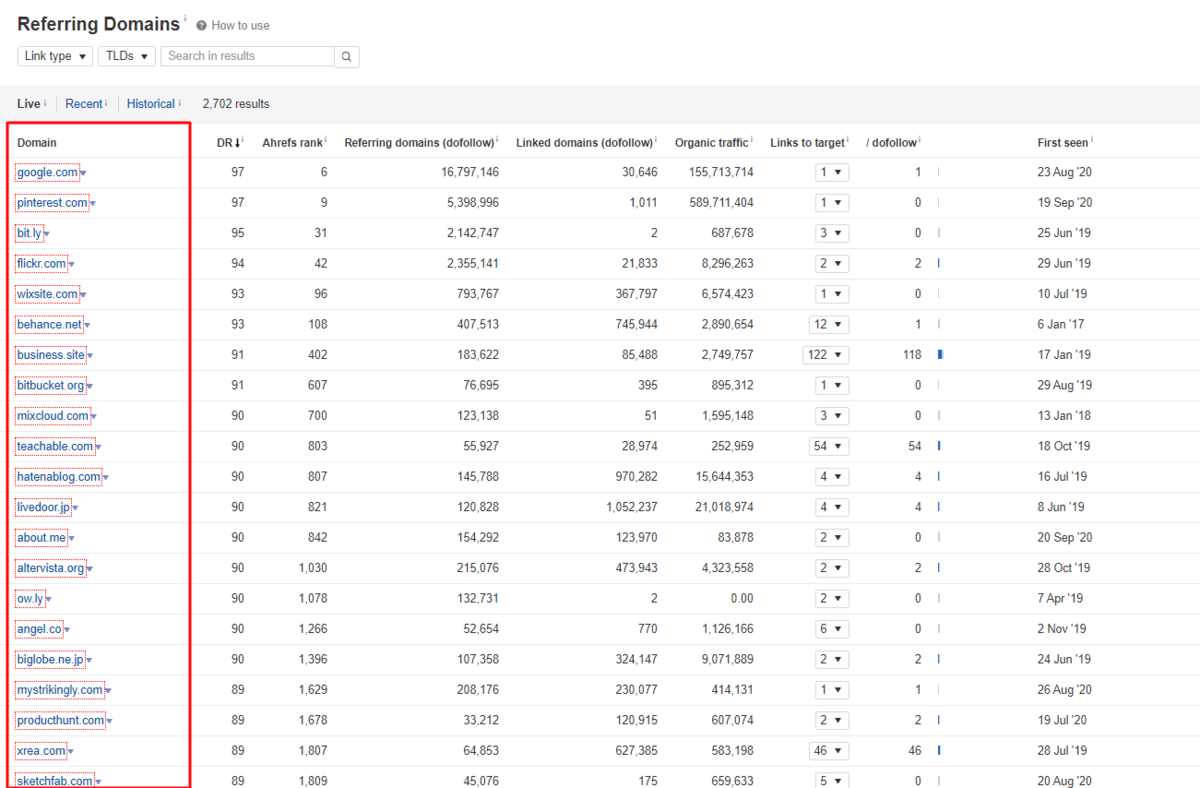1200x788 pixels.
Task: Click info icon beside Organic traffic header
Action: coord(752,141)
